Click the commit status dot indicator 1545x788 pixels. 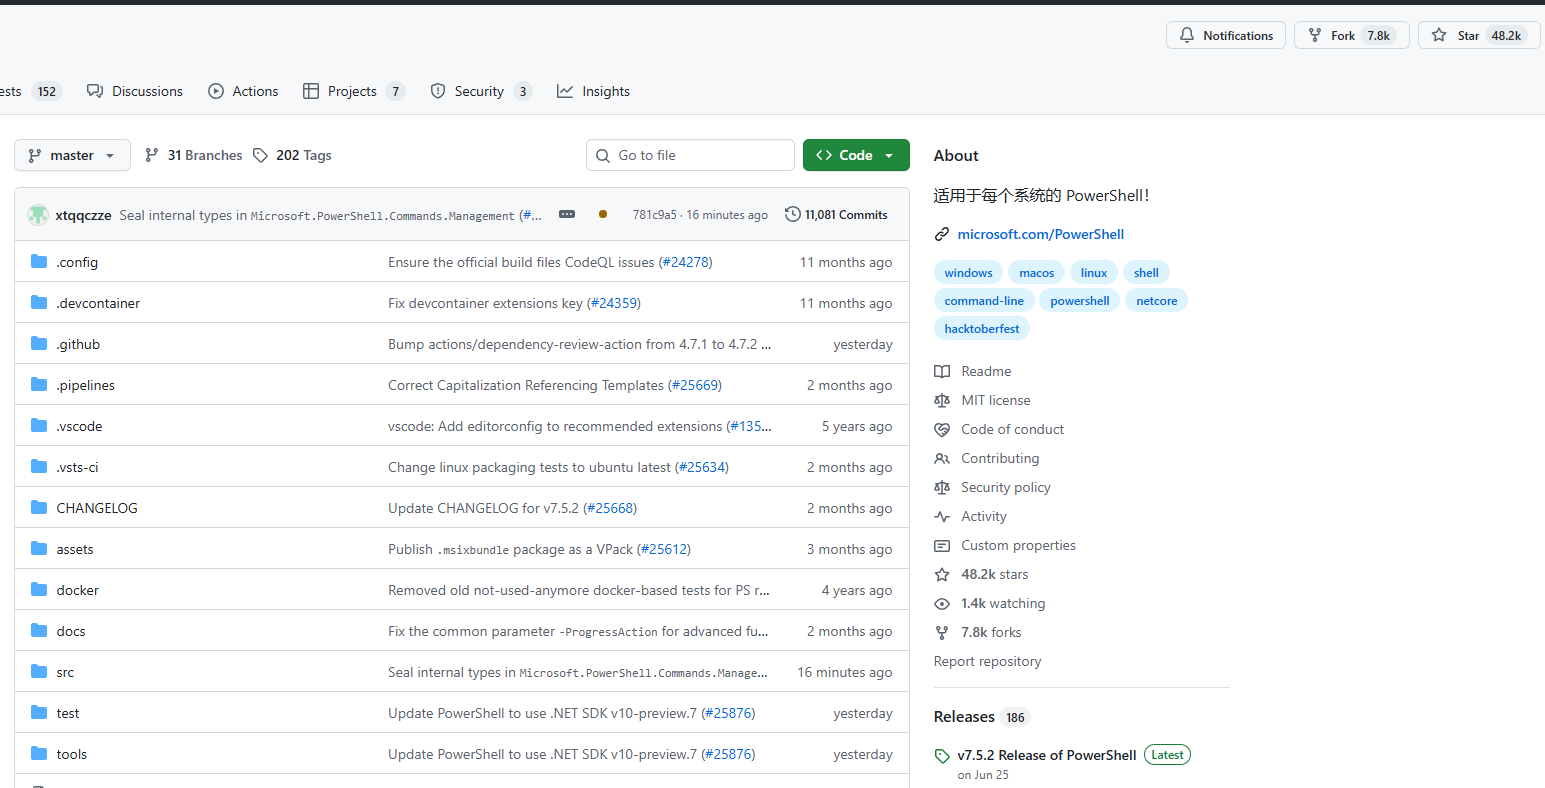point(603,214)
